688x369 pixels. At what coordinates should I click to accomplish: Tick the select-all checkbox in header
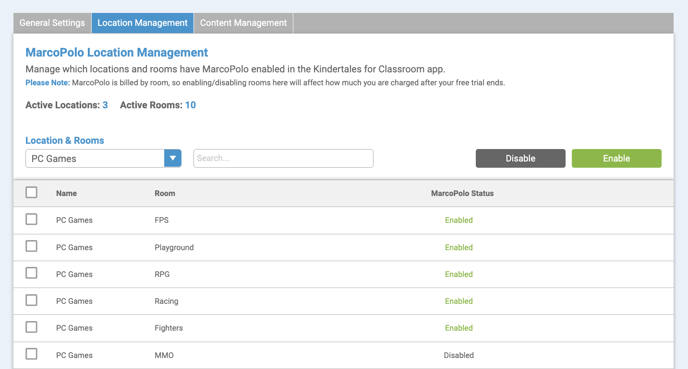pyautogui.click(x=31, y=193)
